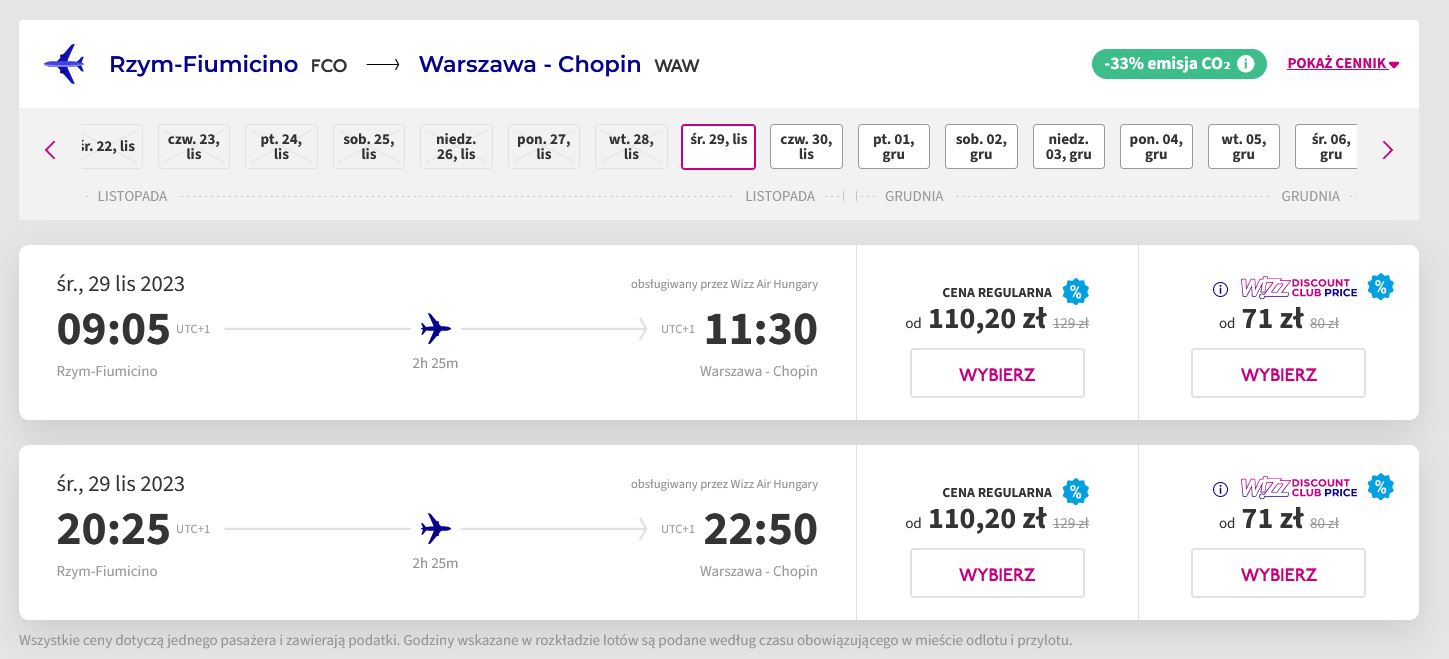Click the -33% emisja CO₂ green badge
Viewport: 1449px width, 659px height.
click(1179, 64)
